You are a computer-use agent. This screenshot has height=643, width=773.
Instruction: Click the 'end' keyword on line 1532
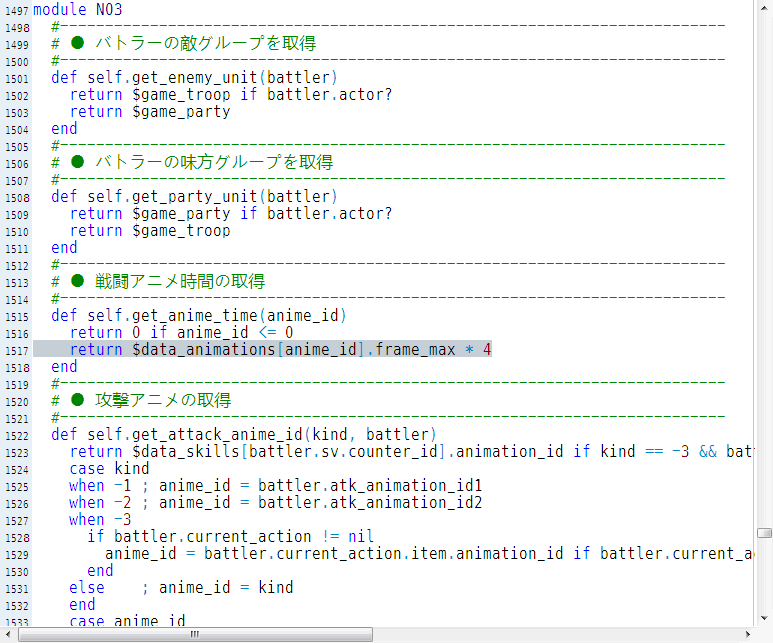click(82, 605)
